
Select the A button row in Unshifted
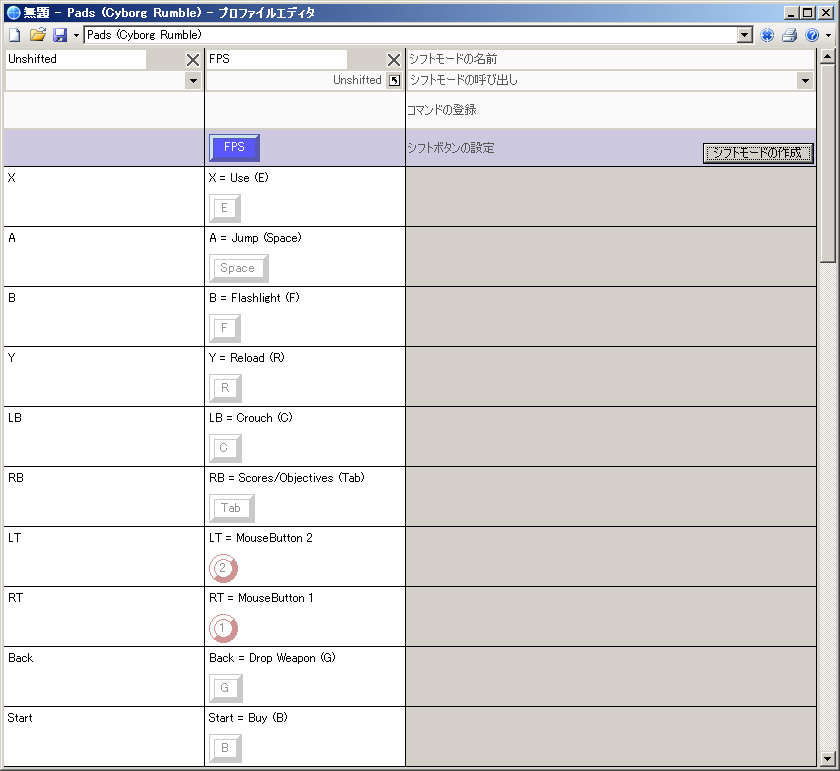[104, 256]
